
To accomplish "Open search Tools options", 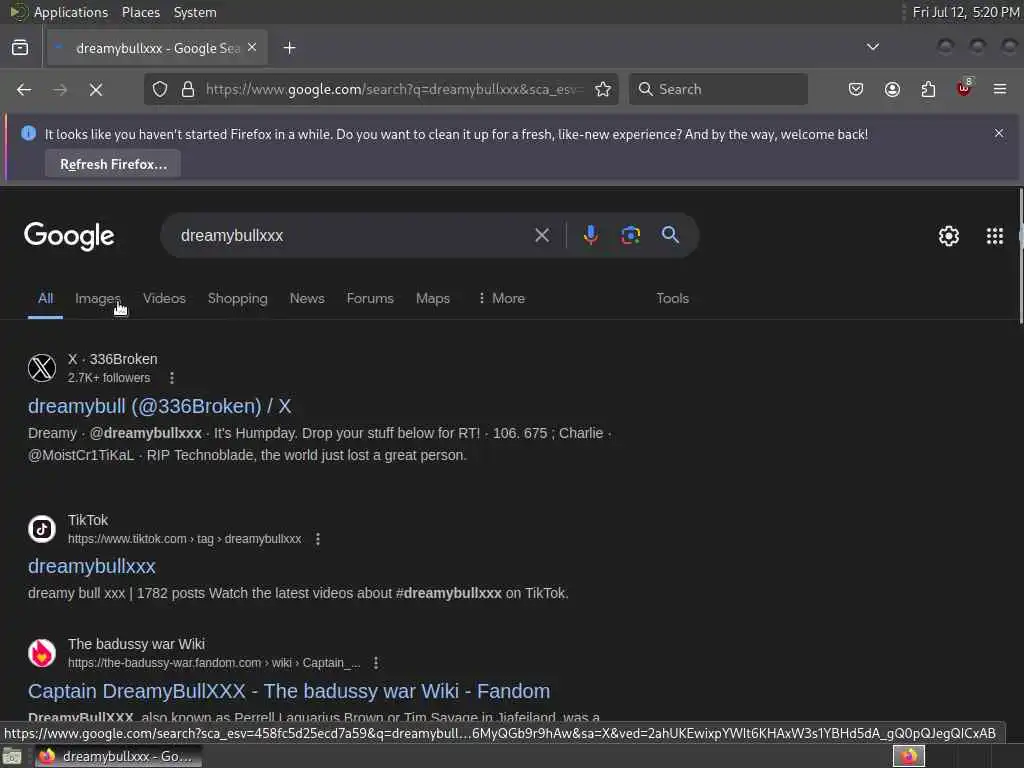I will [673, 298].
